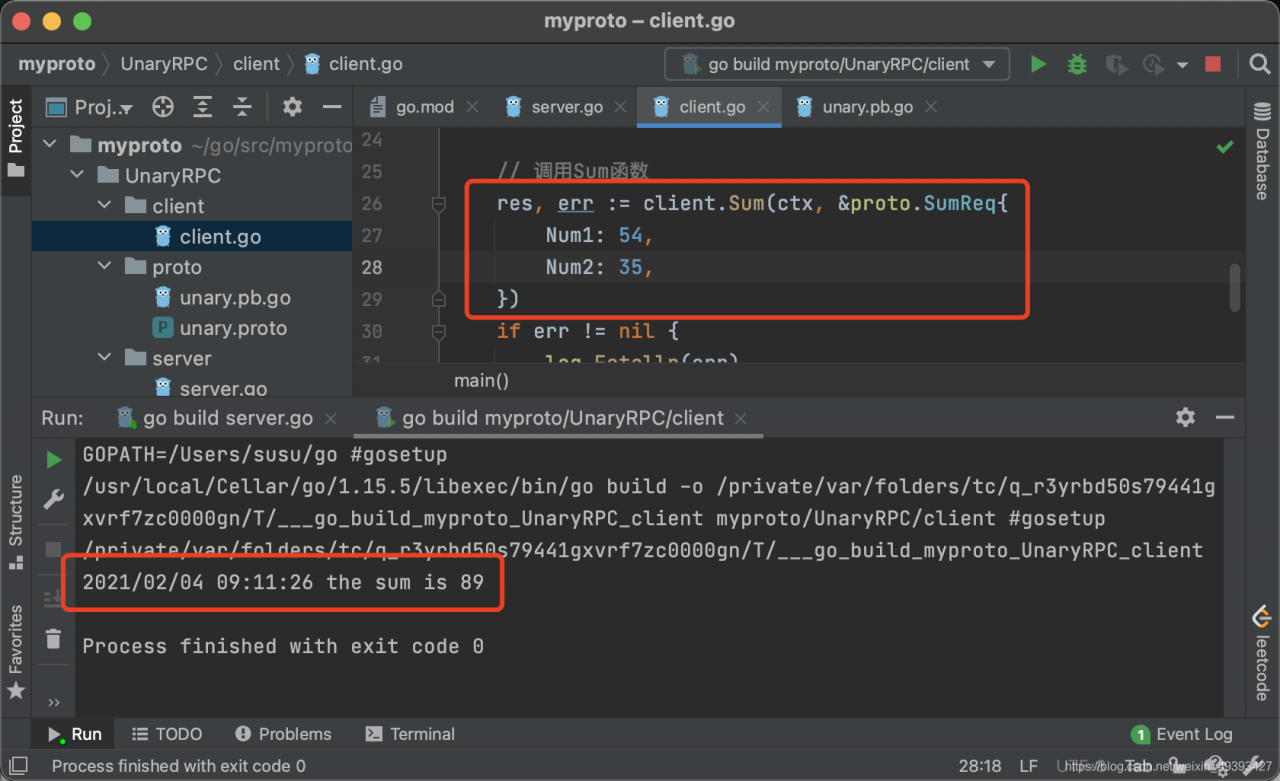The height and width of the screenshot is (781, 1280).
Task: Switch to unary.pb.go editor tab
Action: [x=867, y=107]
